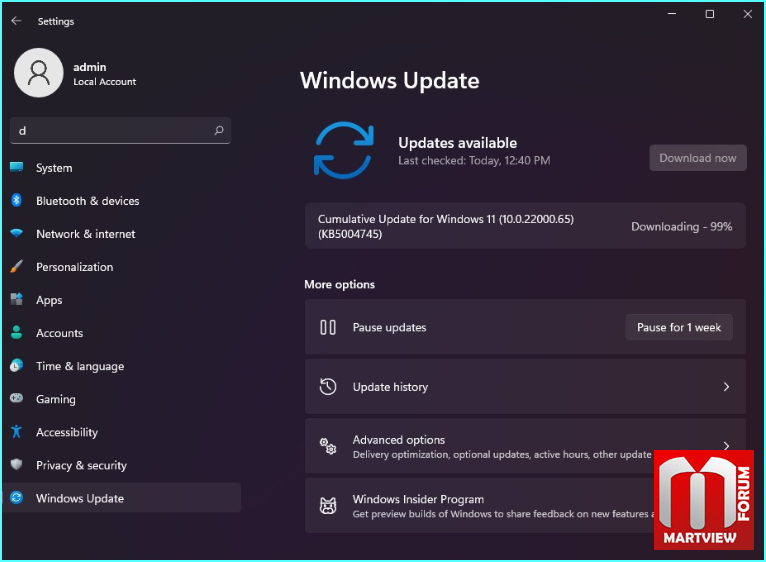Viewport: 766px width, 562px height.
Task: Click the Personalization paintbrush icon
Action: [x=16, y=266]
